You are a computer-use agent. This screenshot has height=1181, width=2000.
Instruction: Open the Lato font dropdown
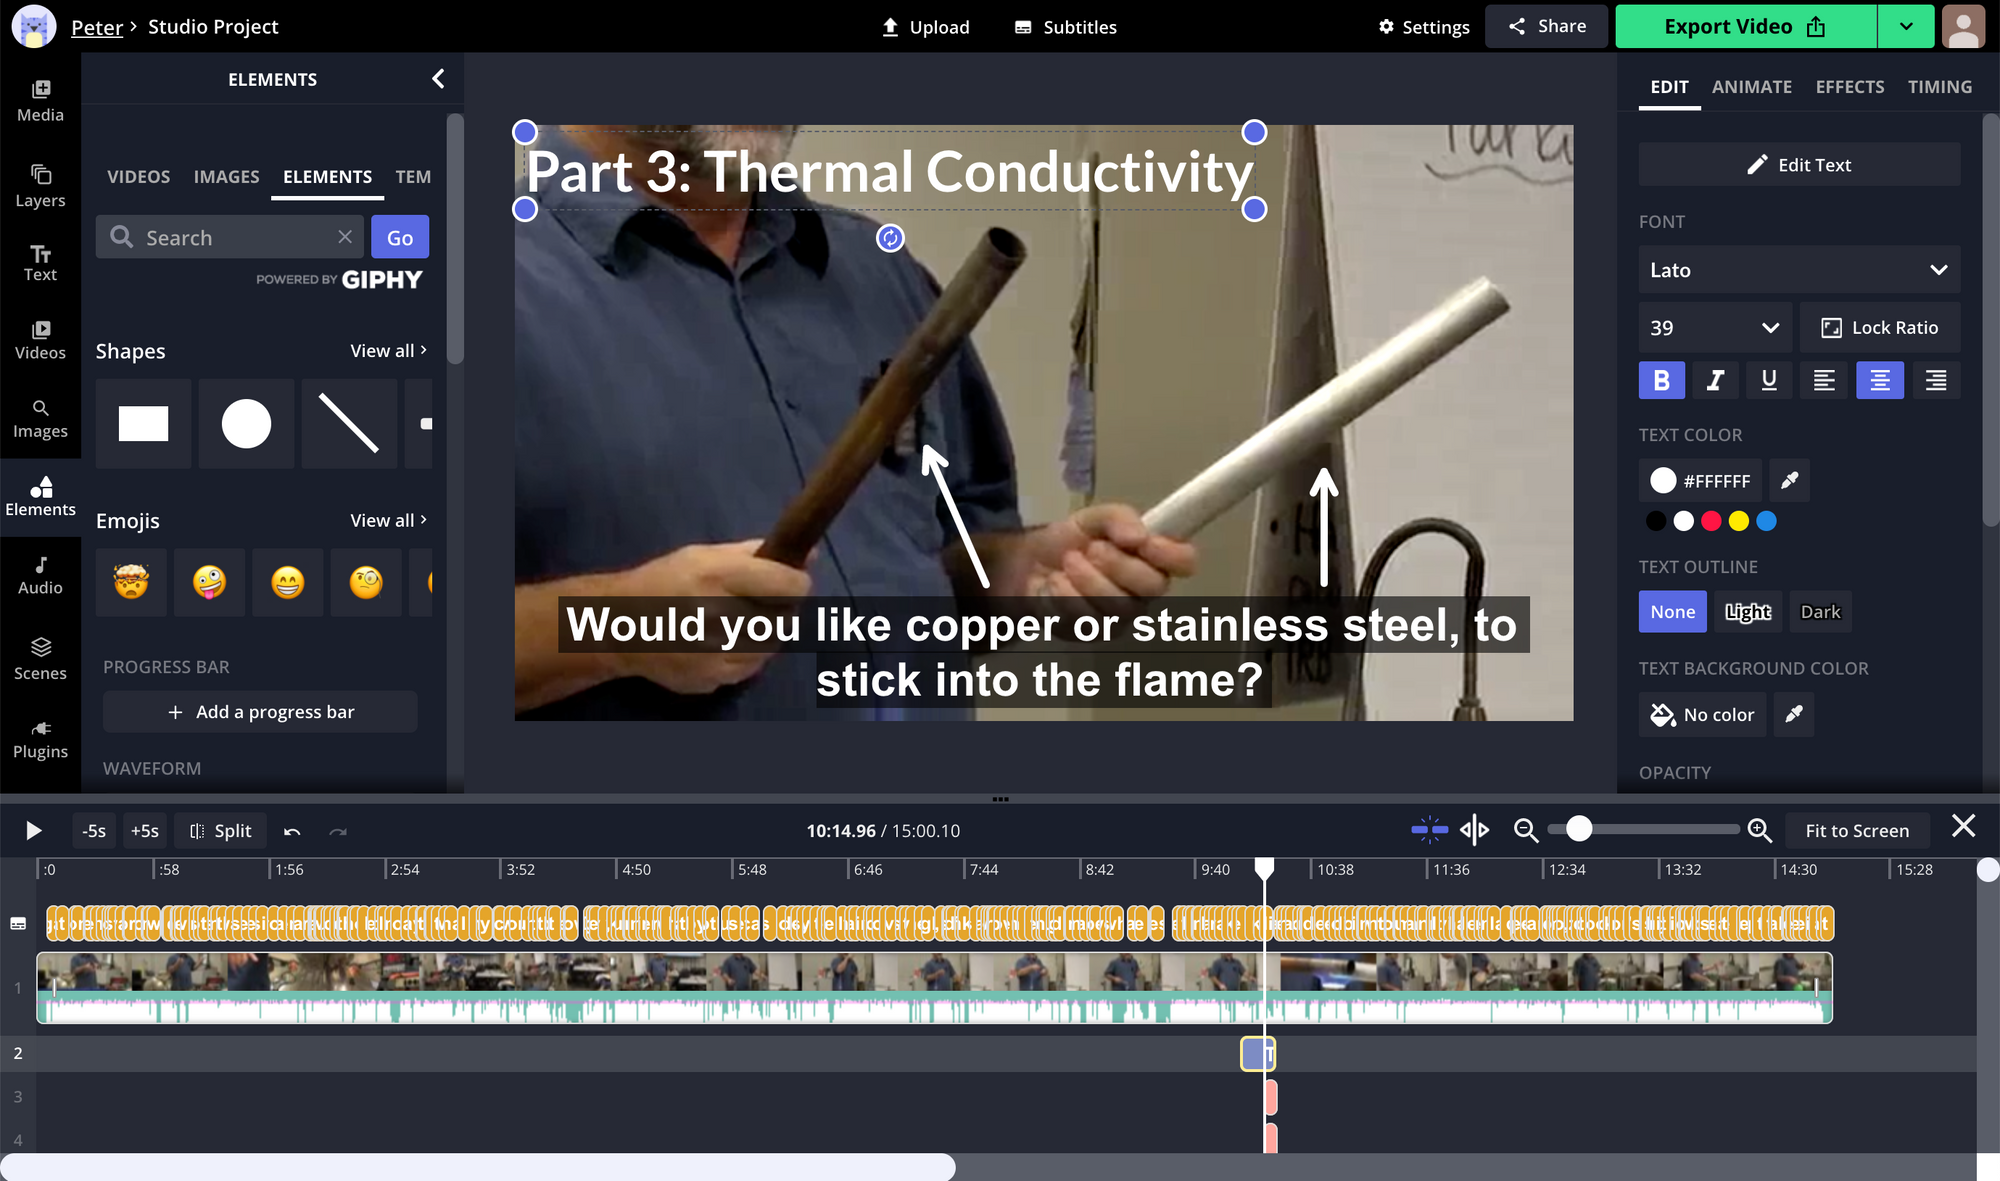[1798, 270]
